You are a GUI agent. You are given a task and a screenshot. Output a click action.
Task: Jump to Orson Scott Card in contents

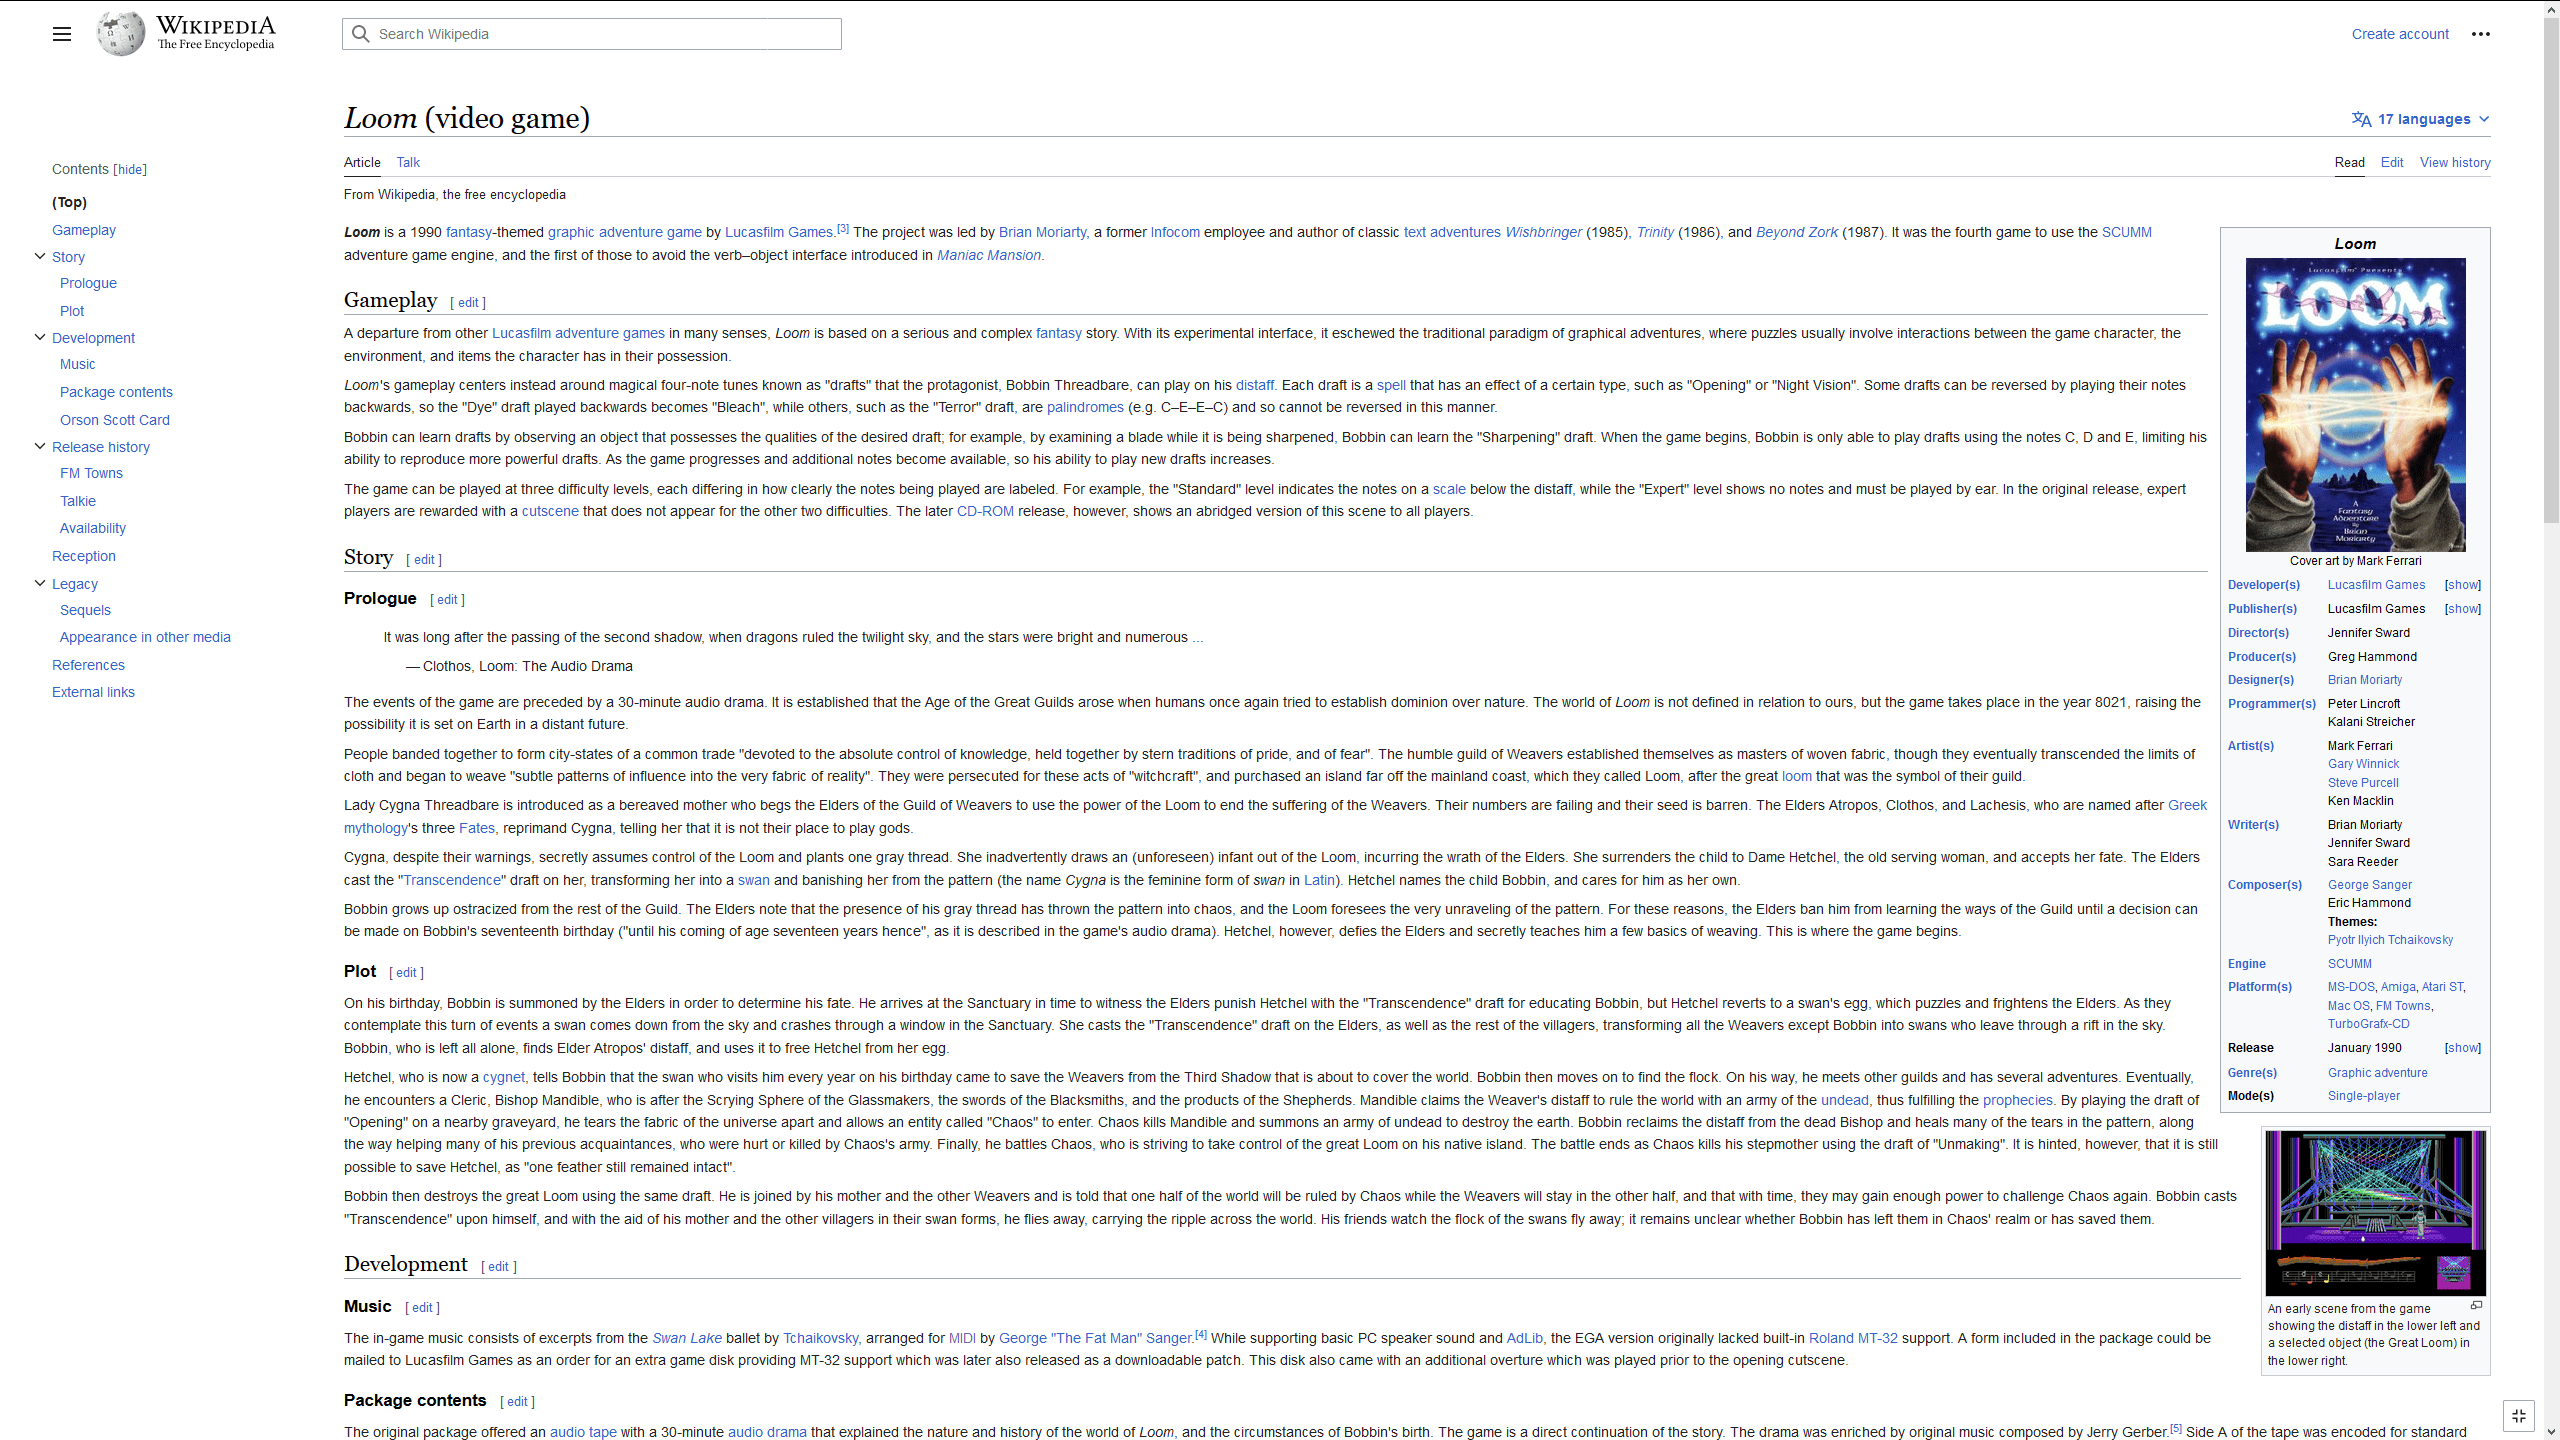click(115, 420)
